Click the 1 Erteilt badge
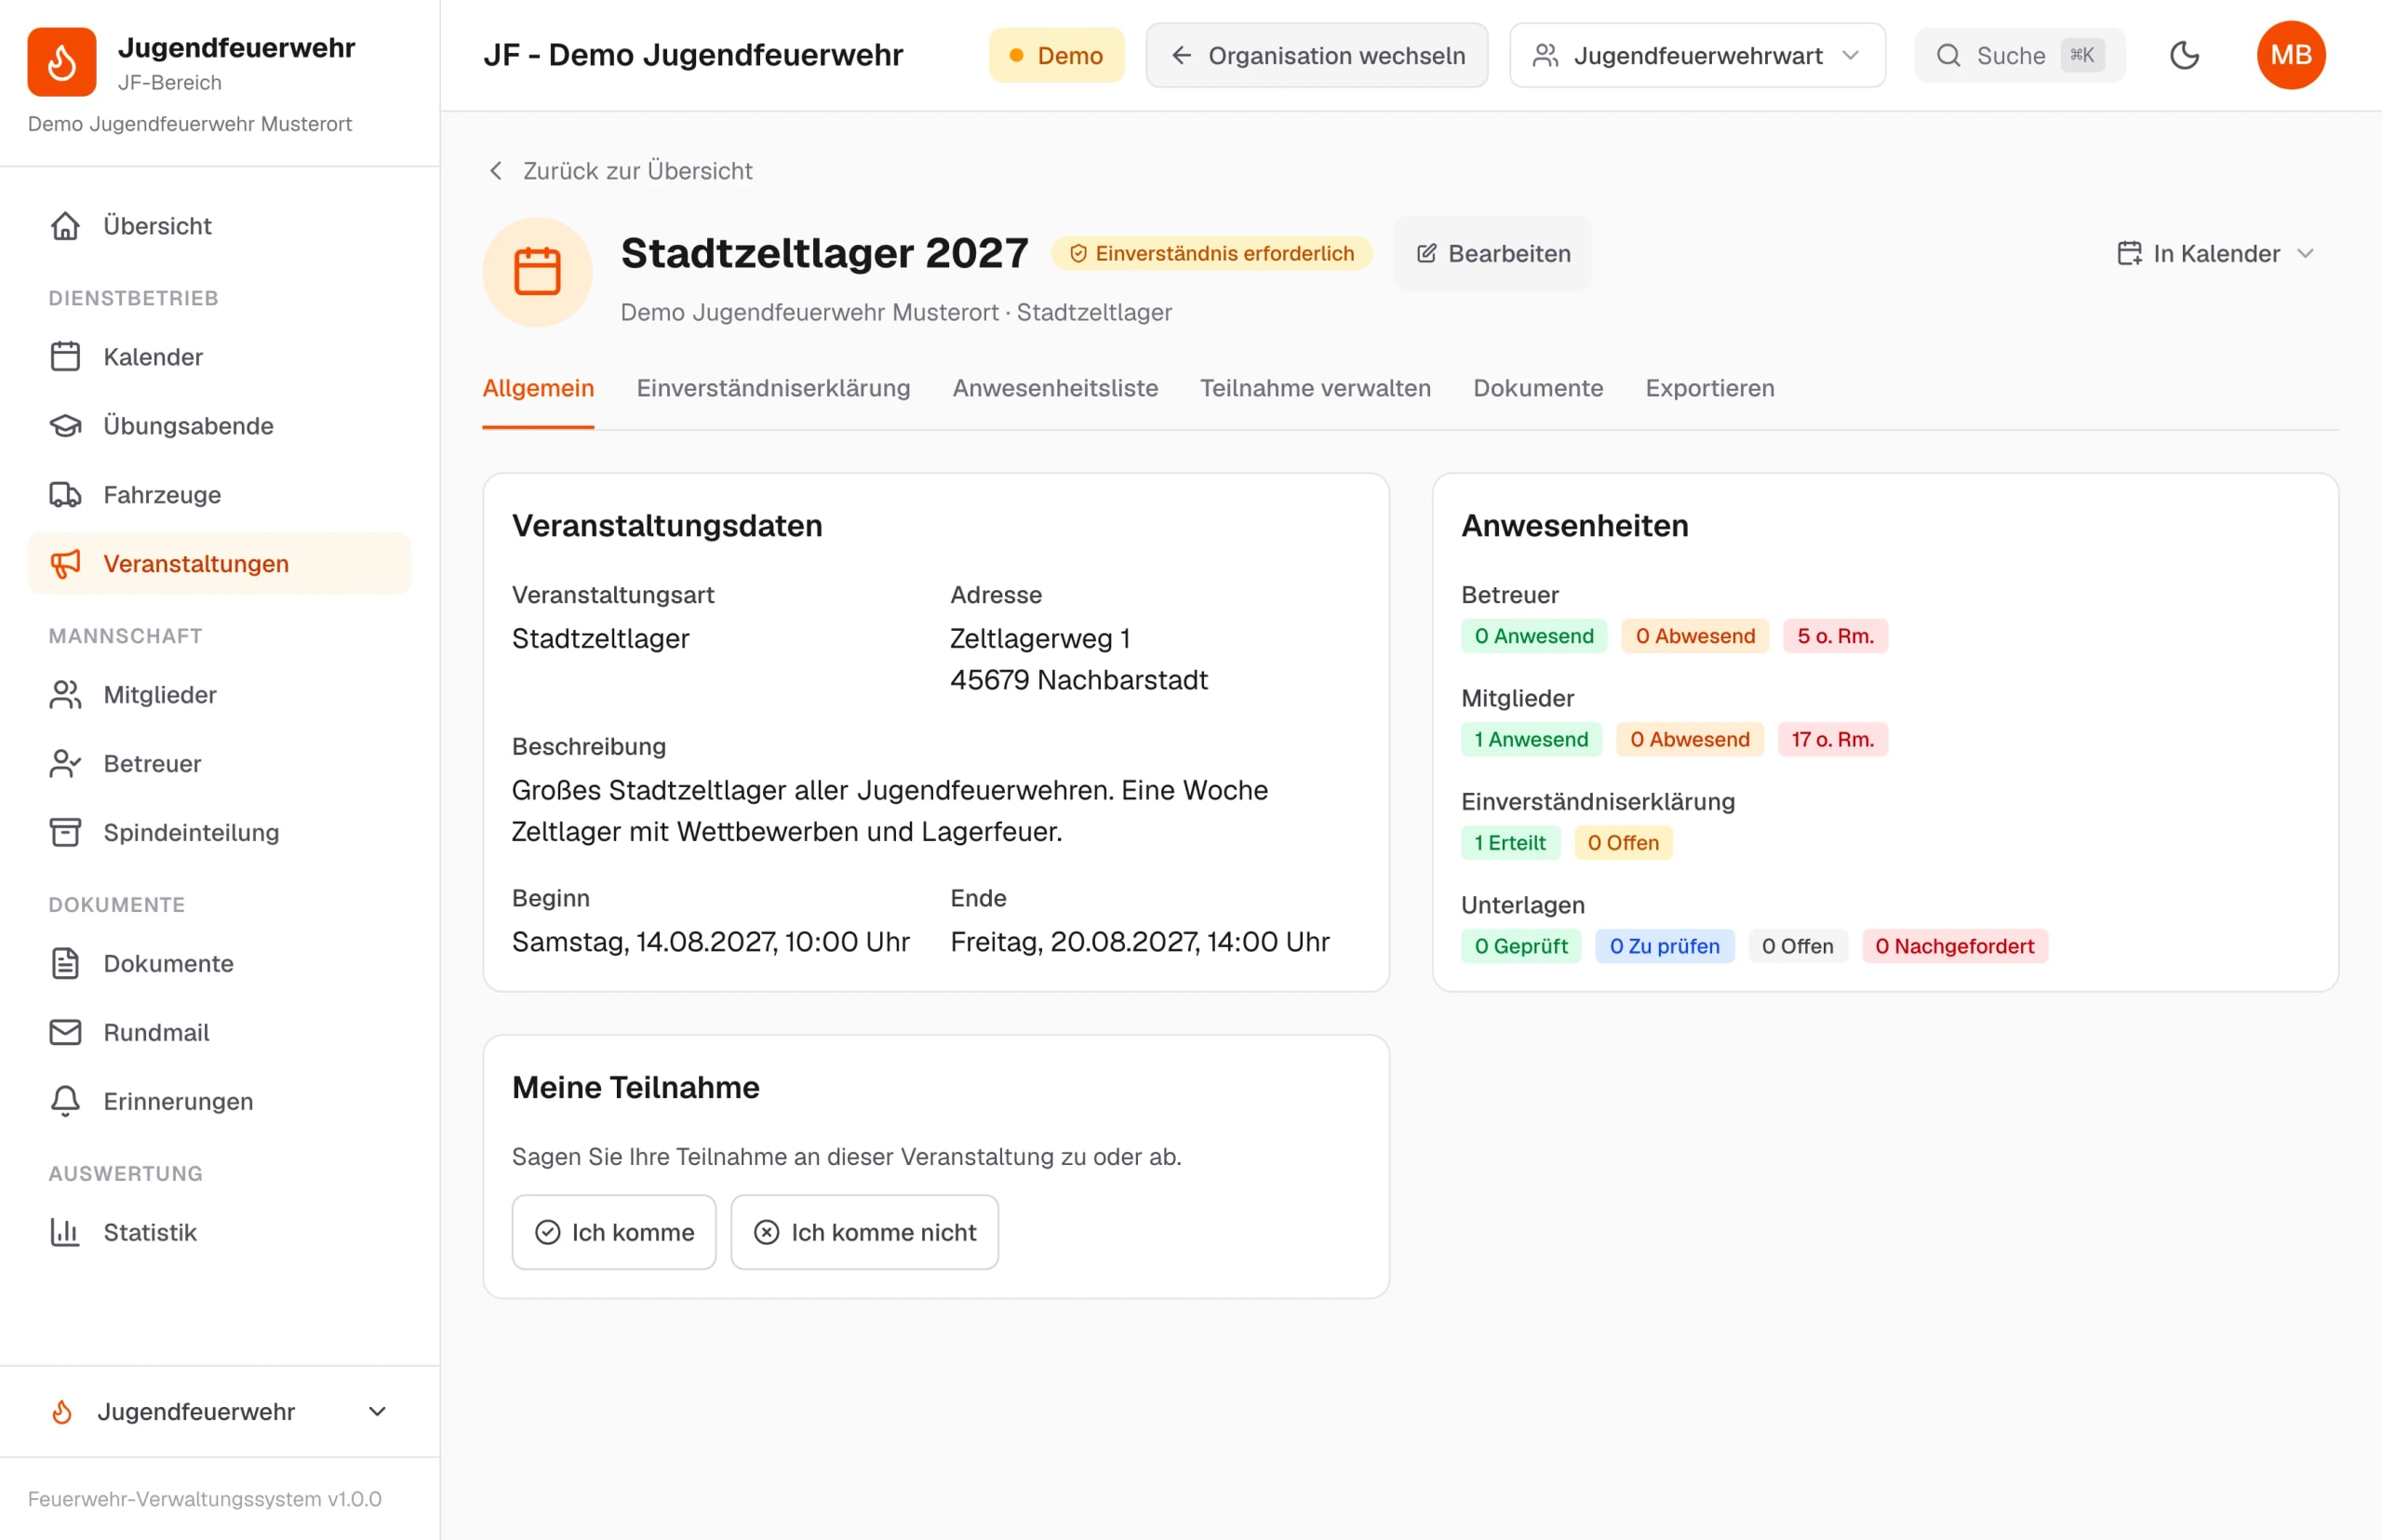The height and width of the screenshot is (1540, 2382). pos(1510,843)
